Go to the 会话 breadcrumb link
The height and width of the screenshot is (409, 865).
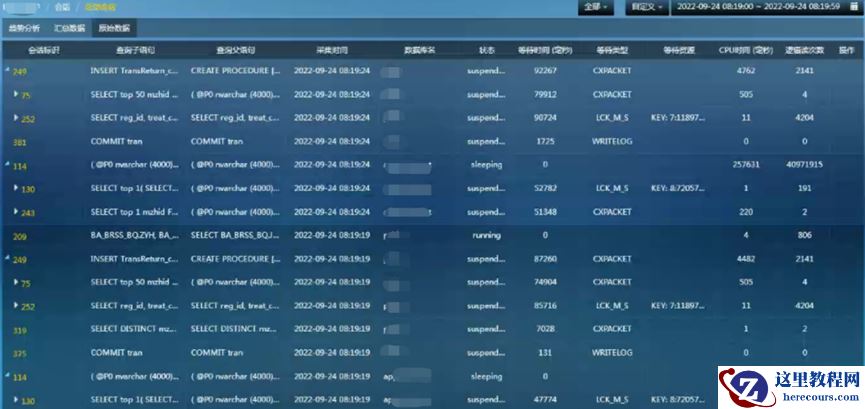pos(62,8)
